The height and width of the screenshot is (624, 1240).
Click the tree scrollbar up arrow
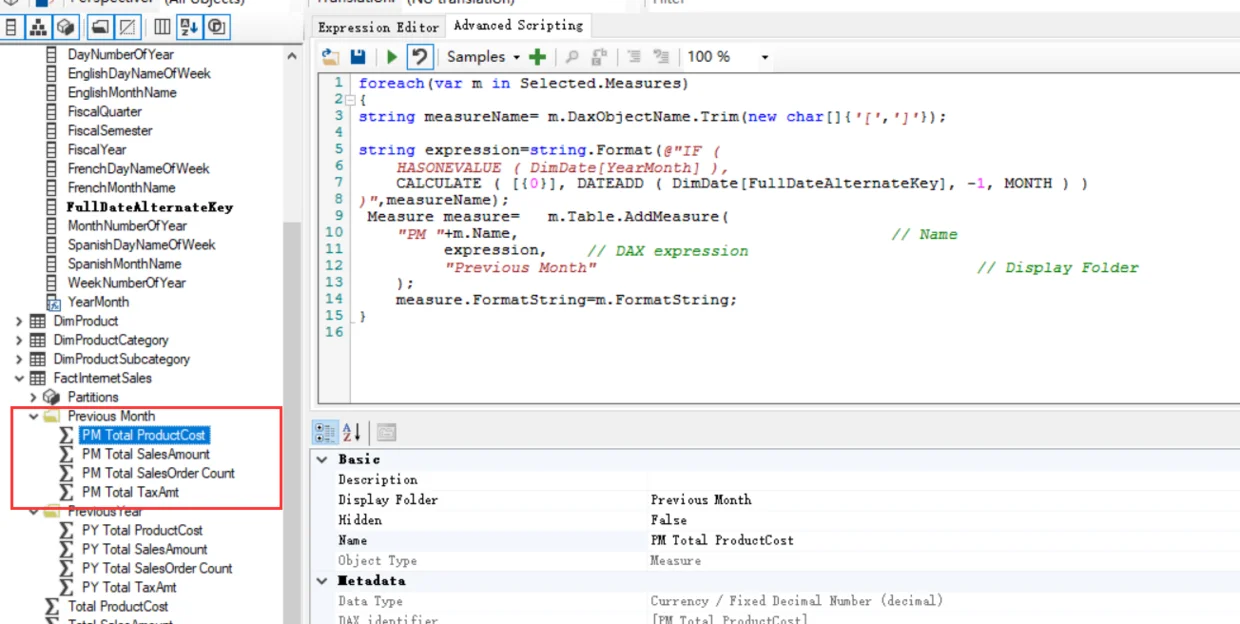pos(292,56)
